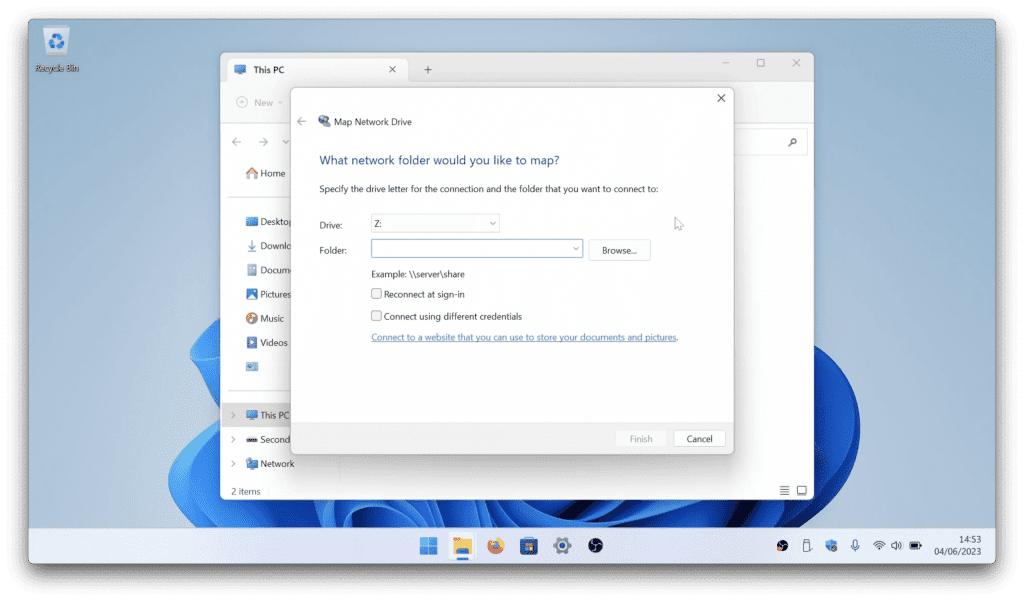The image size is (1024, 601).
Task: Check Connect using different credentials
Action: 376,316
